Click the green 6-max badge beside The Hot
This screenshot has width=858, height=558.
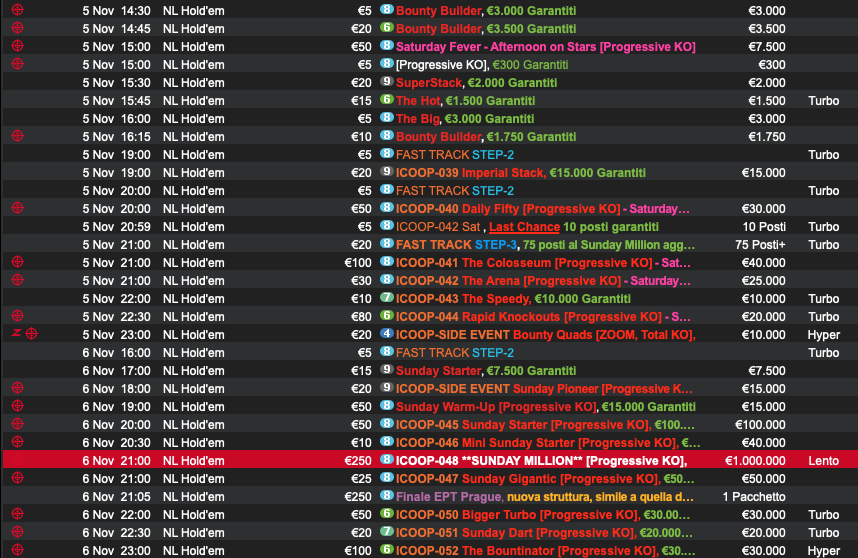click(387, 100)
